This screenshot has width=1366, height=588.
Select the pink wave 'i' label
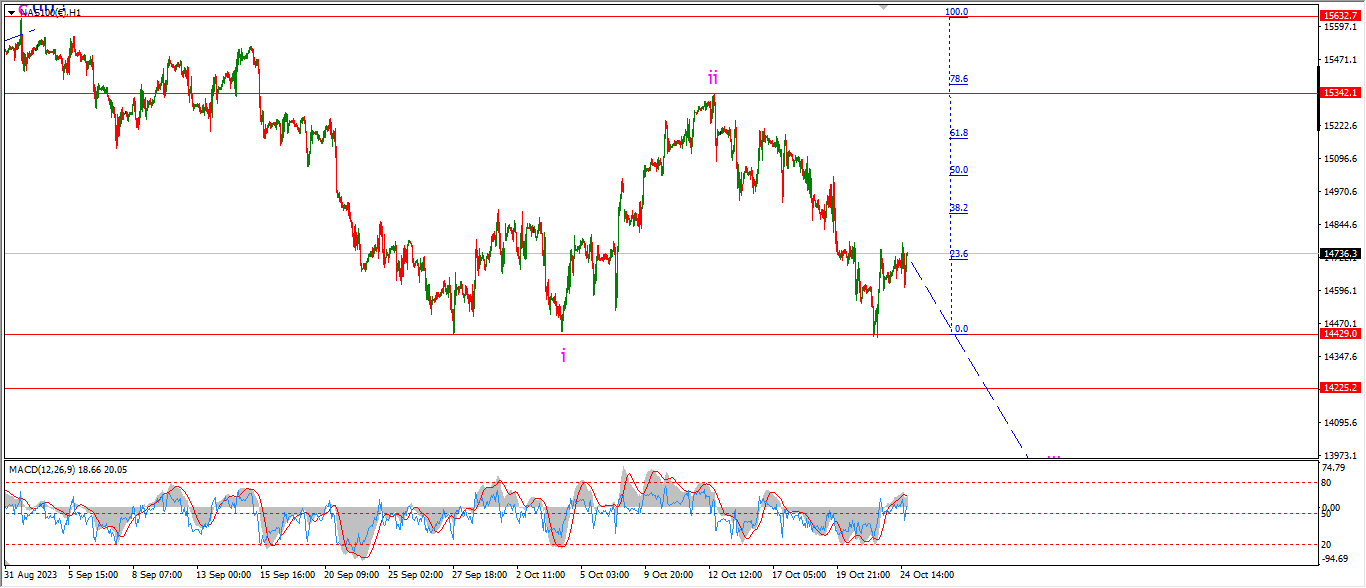pos(563,355)
